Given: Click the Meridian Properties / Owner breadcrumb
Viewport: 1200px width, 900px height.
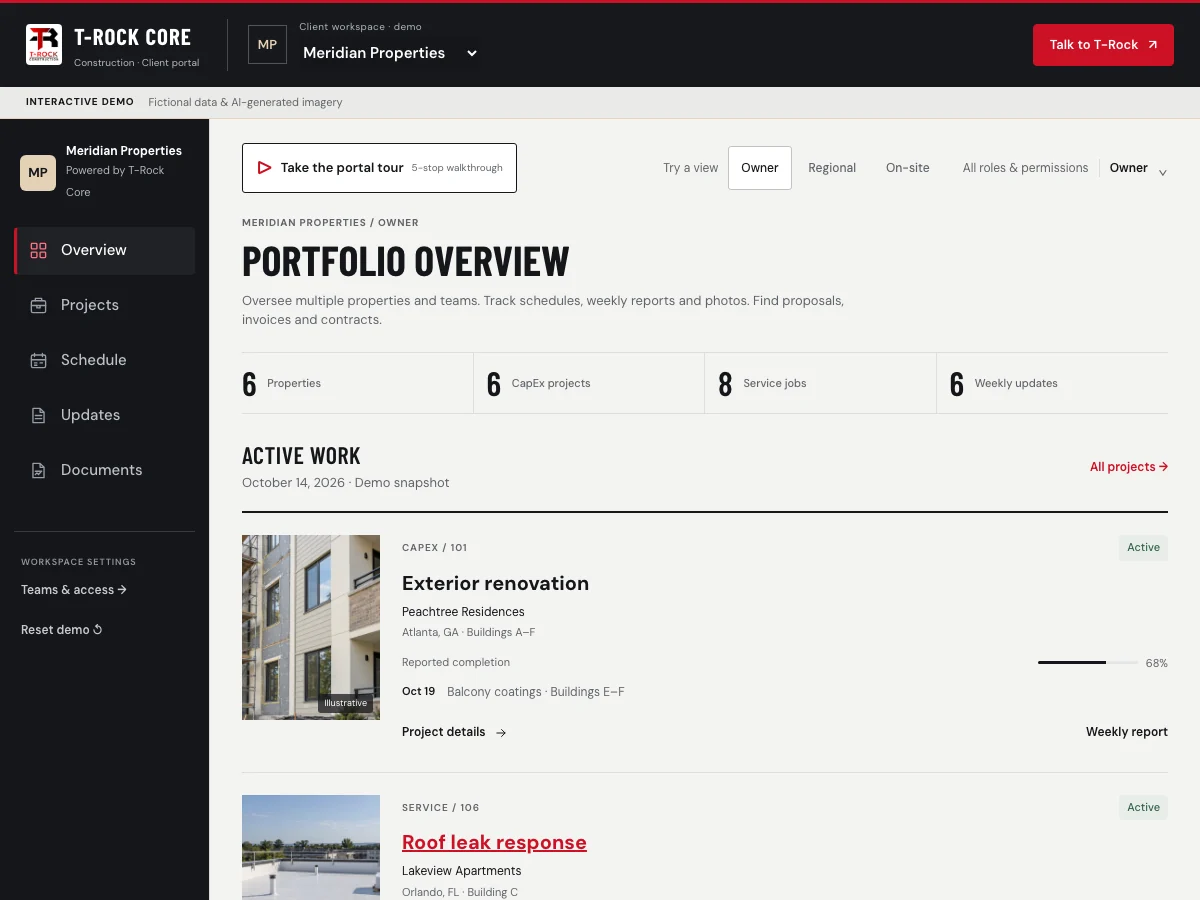Looking at the screenshot, I should [330, 223].
